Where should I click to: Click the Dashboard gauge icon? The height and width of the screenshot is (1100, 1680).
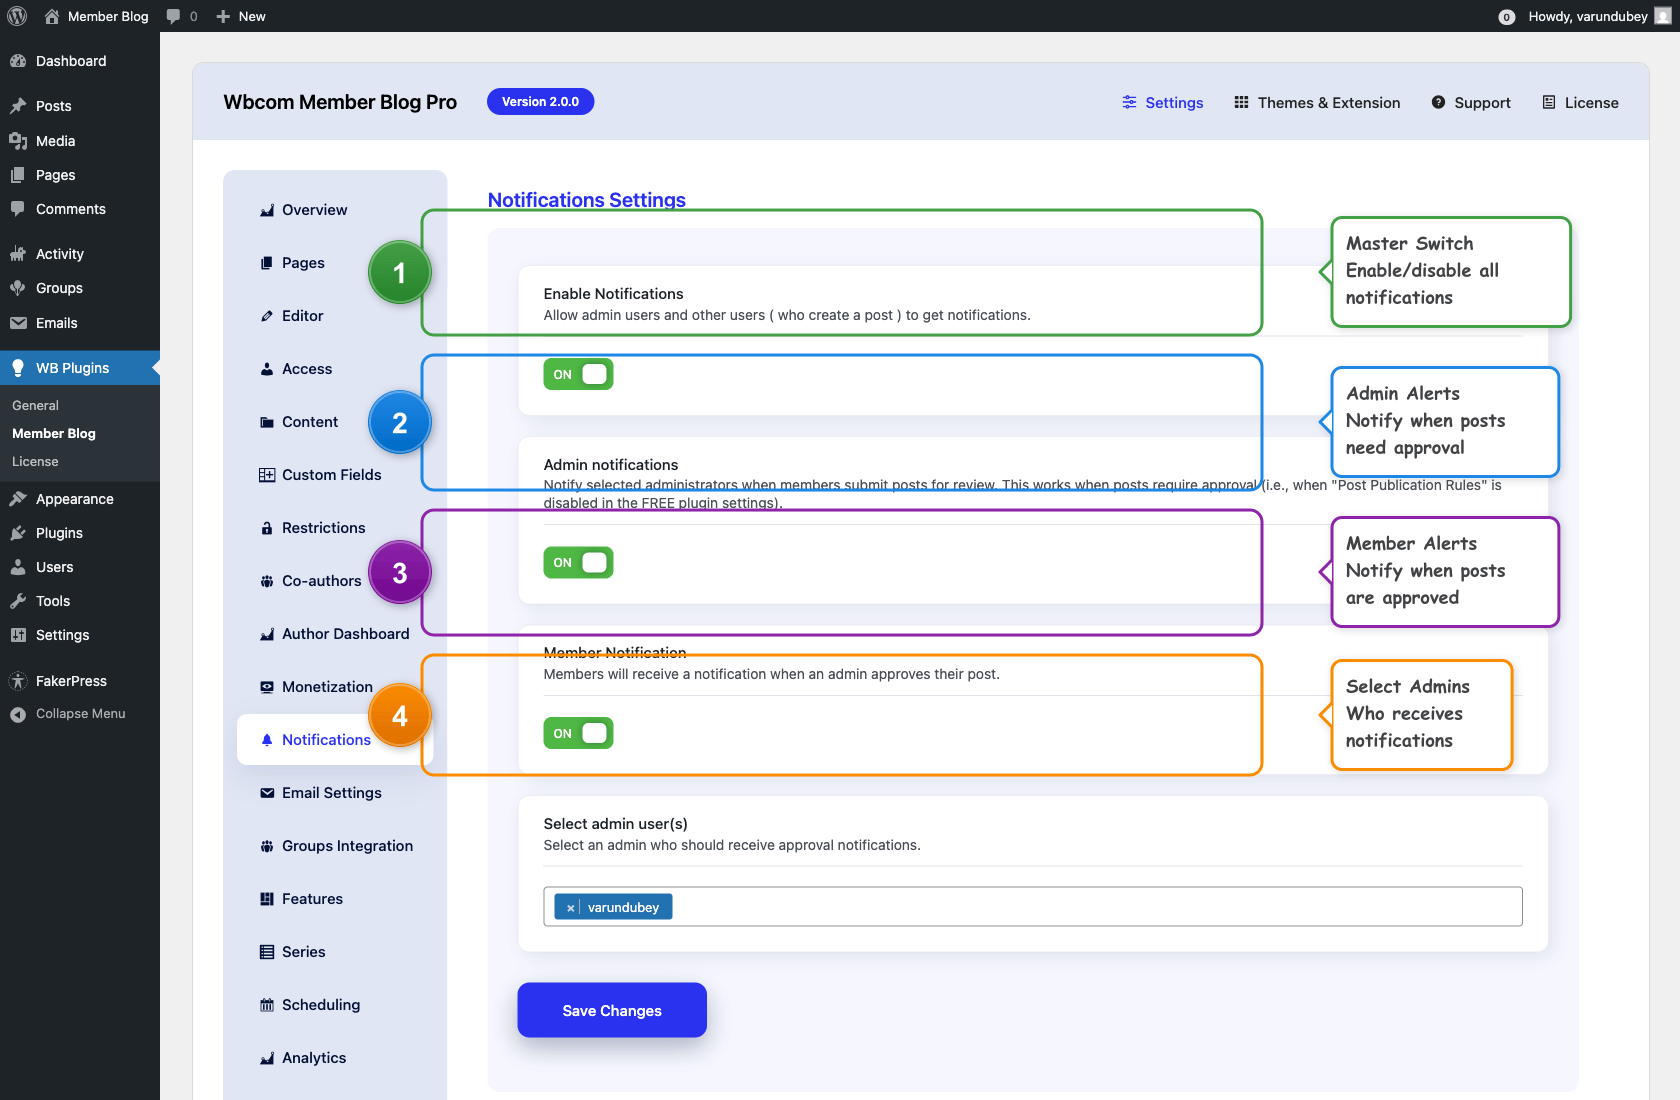18,61
